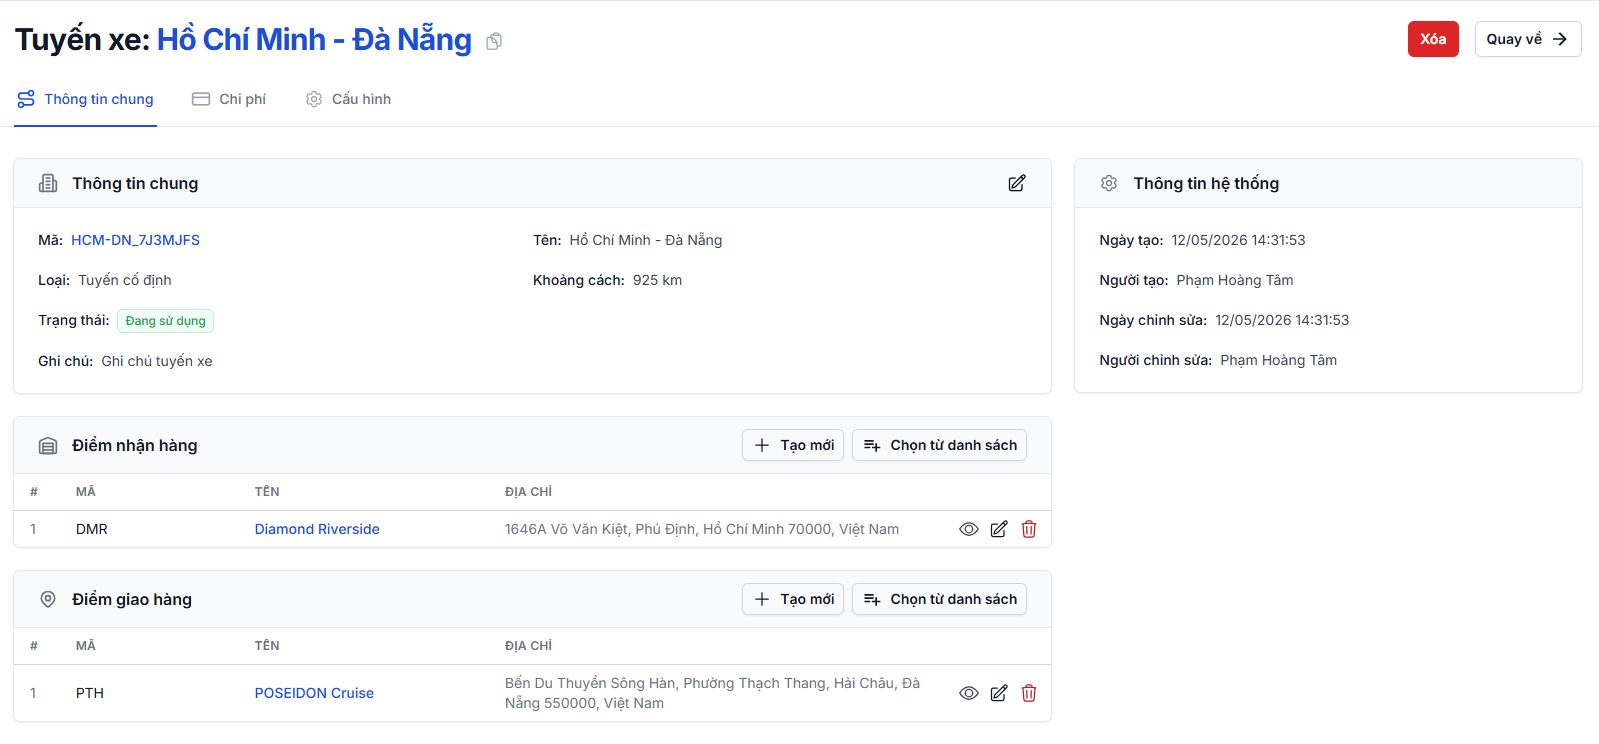The width and height of the screenshot is (1599, 744).
Task: Select the Thông tin chung tab
Action: pyautogui.click(x=86, y=99)
